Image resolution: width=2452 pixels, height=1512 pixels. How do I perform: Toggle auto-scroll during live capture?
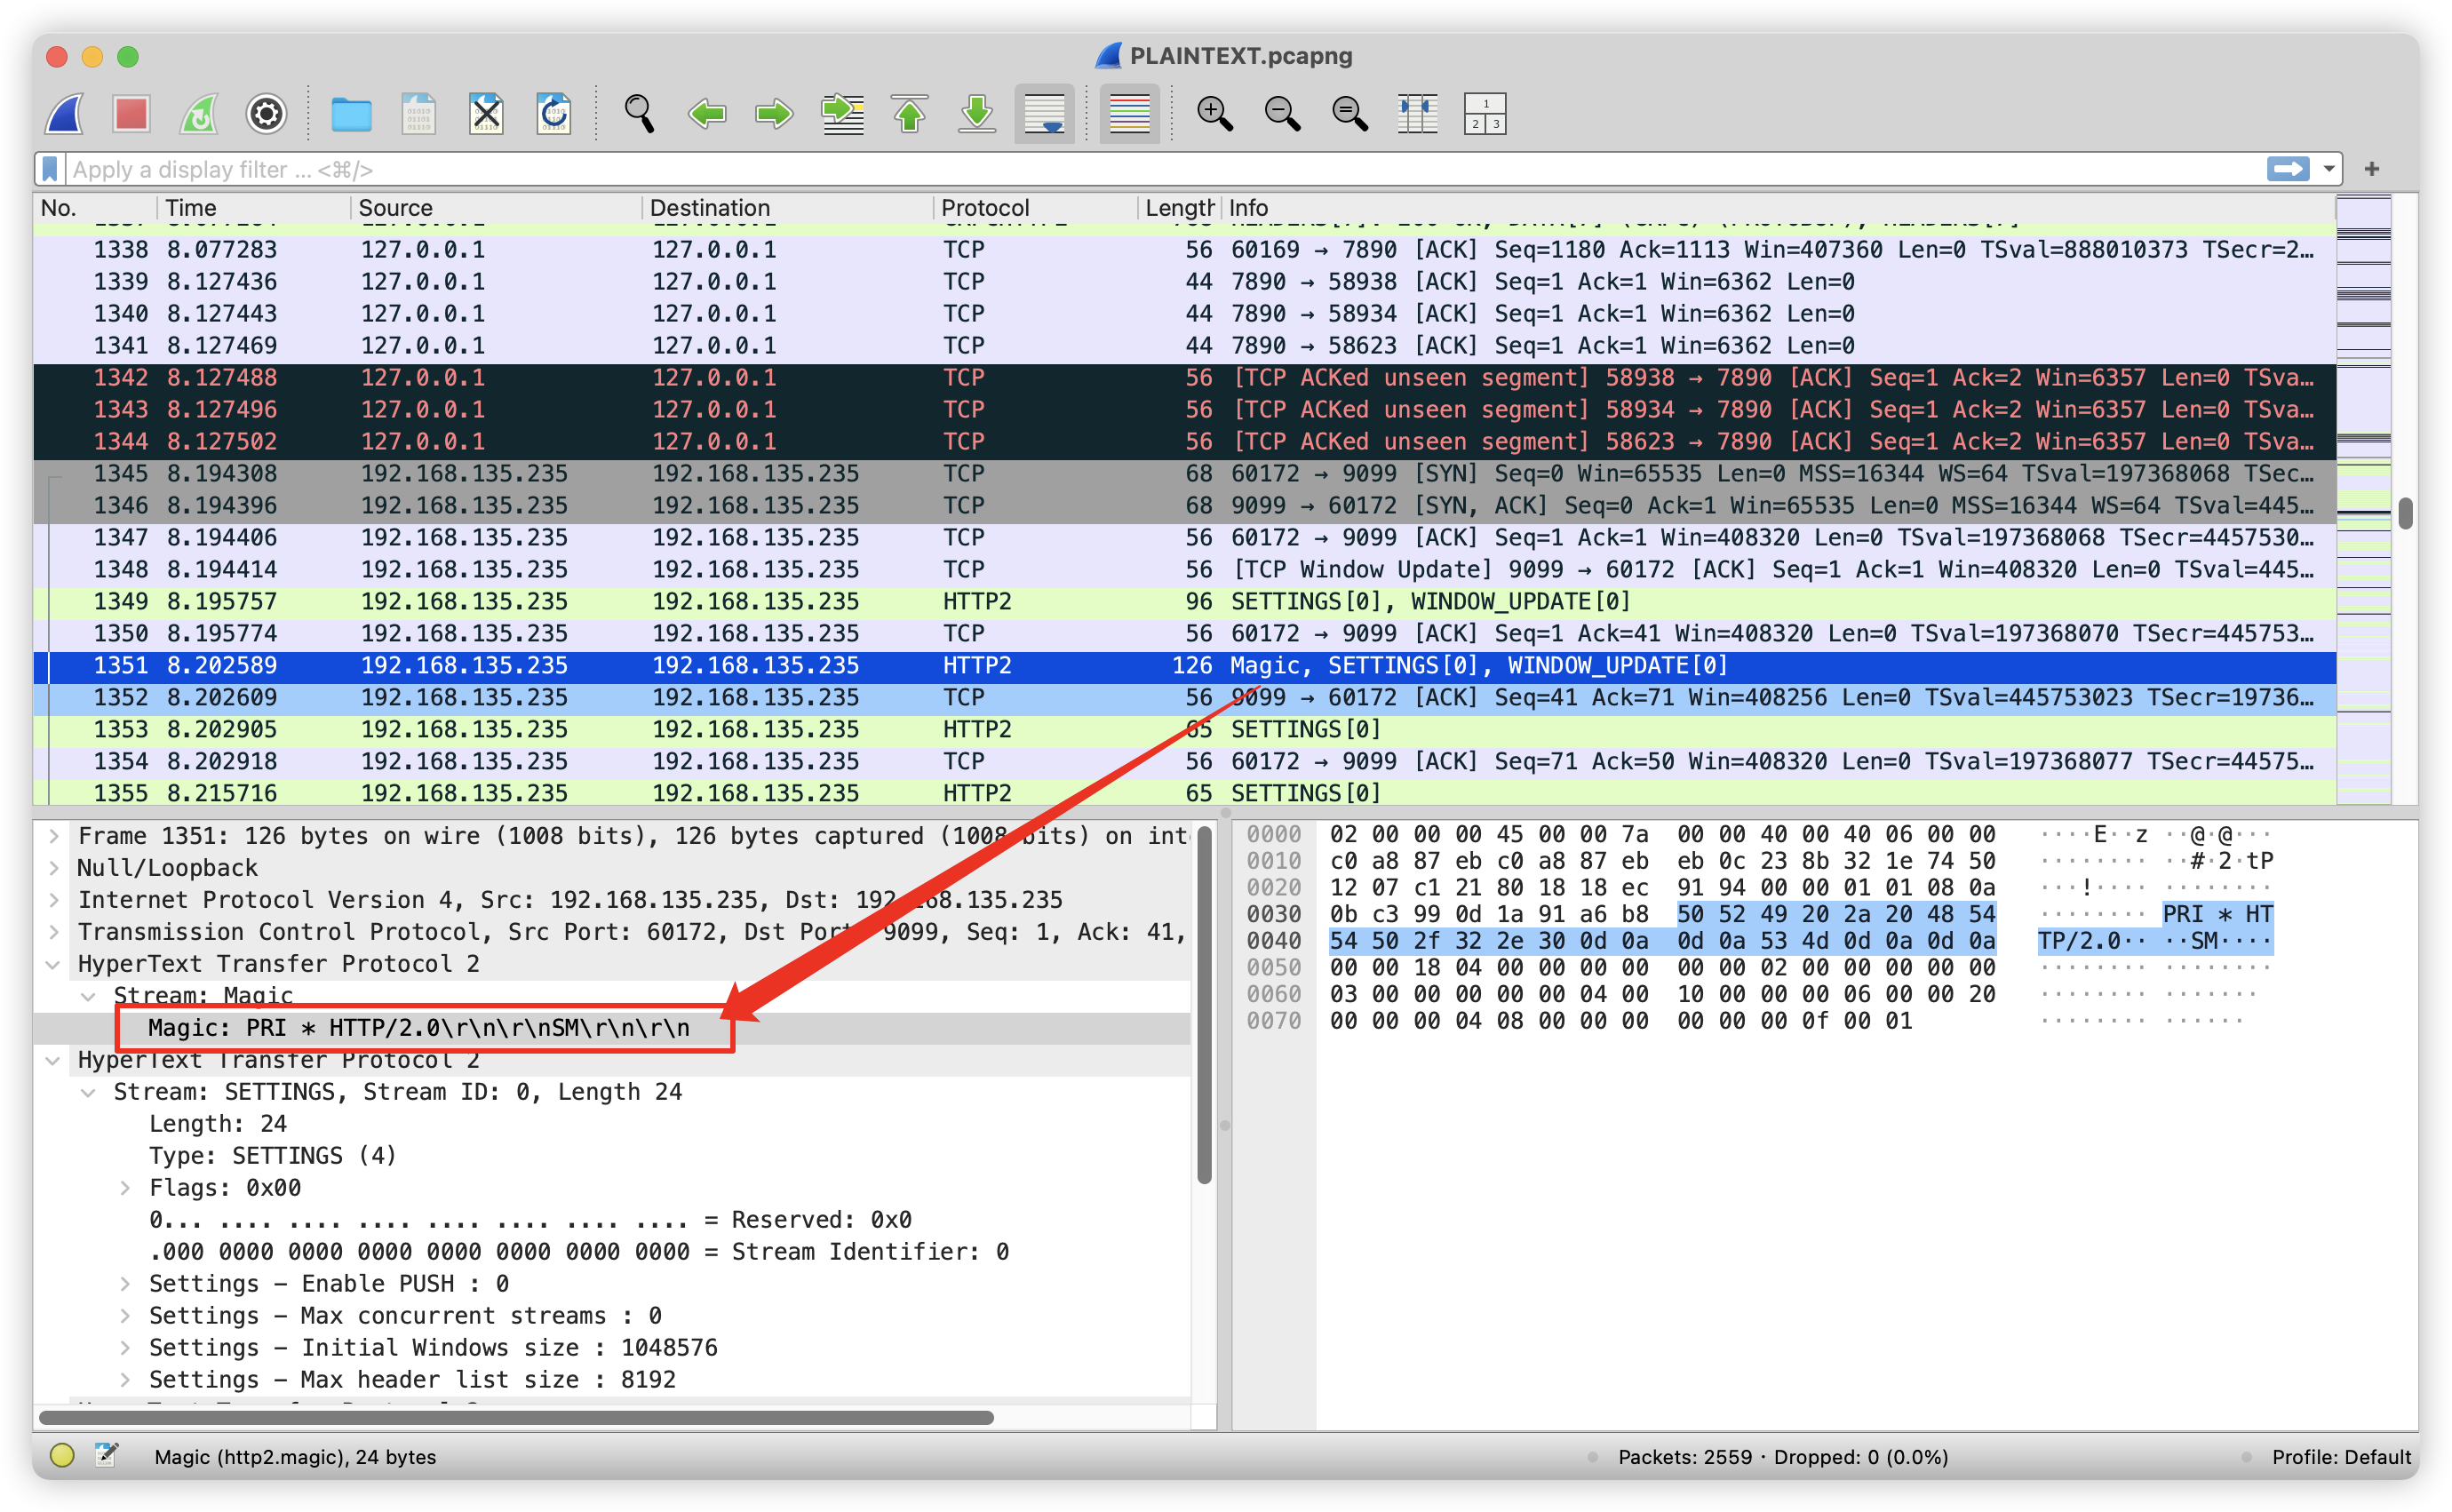point(1044,114)
